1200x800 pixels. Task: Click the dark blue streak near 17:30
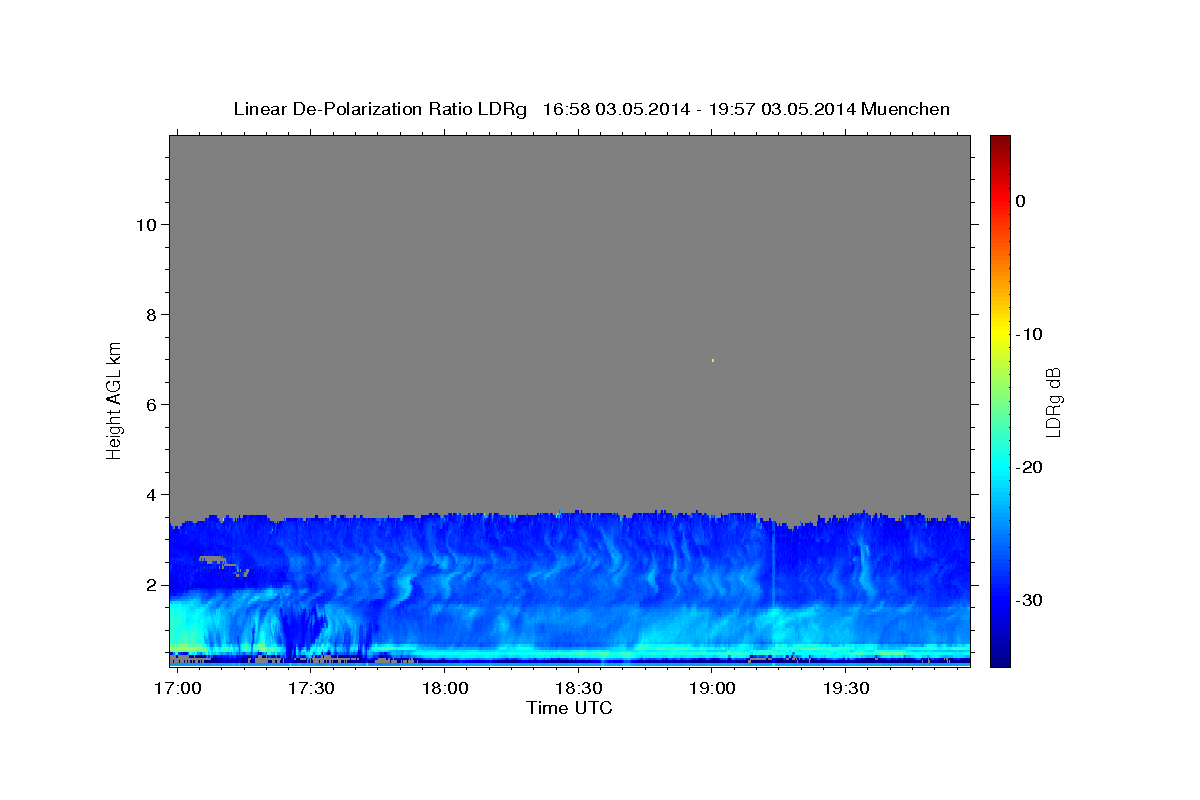coord(303,628)
